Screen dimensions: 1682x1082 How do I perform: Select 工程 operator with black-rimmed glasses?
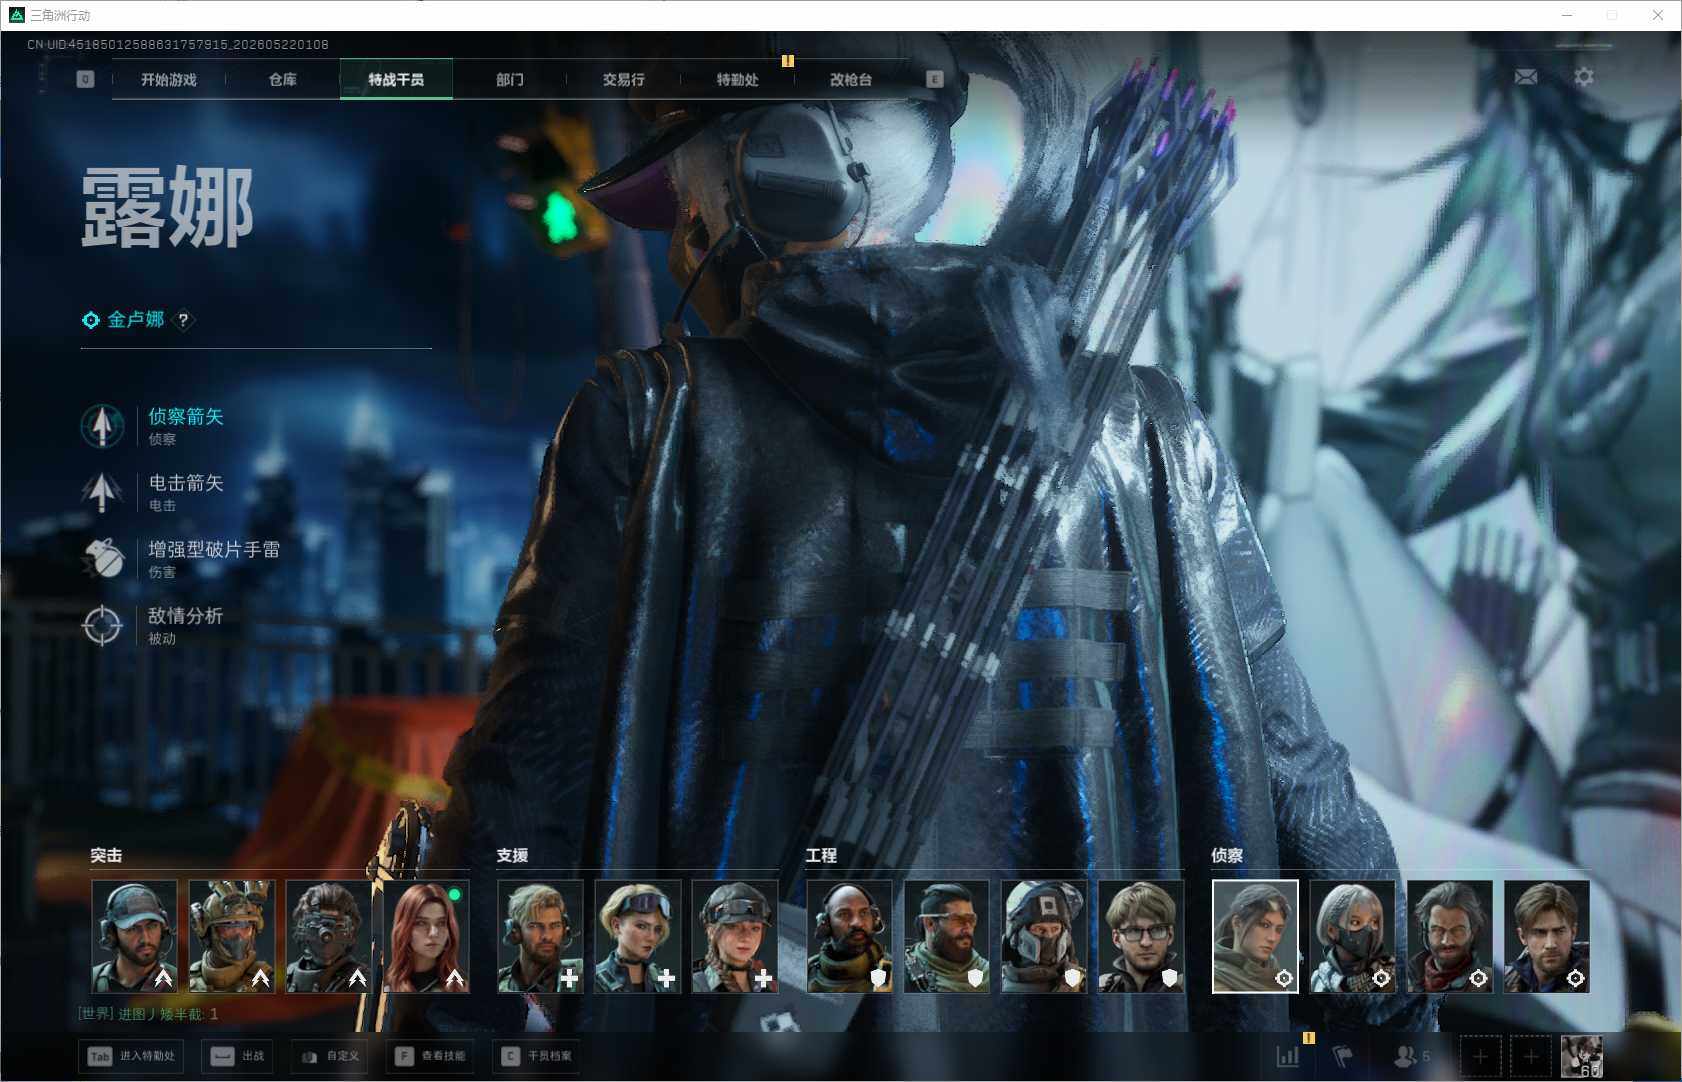coord(1141,936)
